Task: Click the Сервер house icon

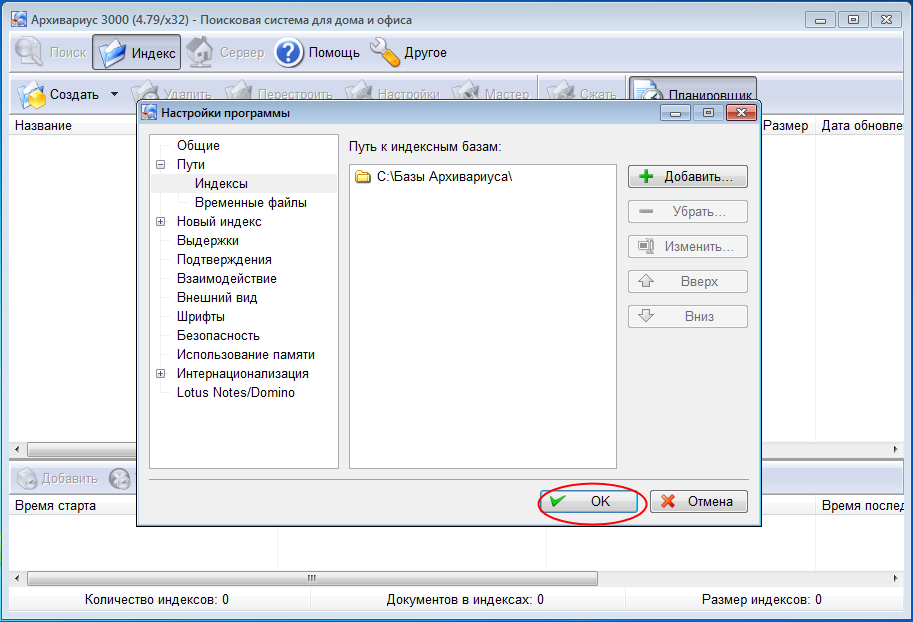Action: [x=200, y=52]
